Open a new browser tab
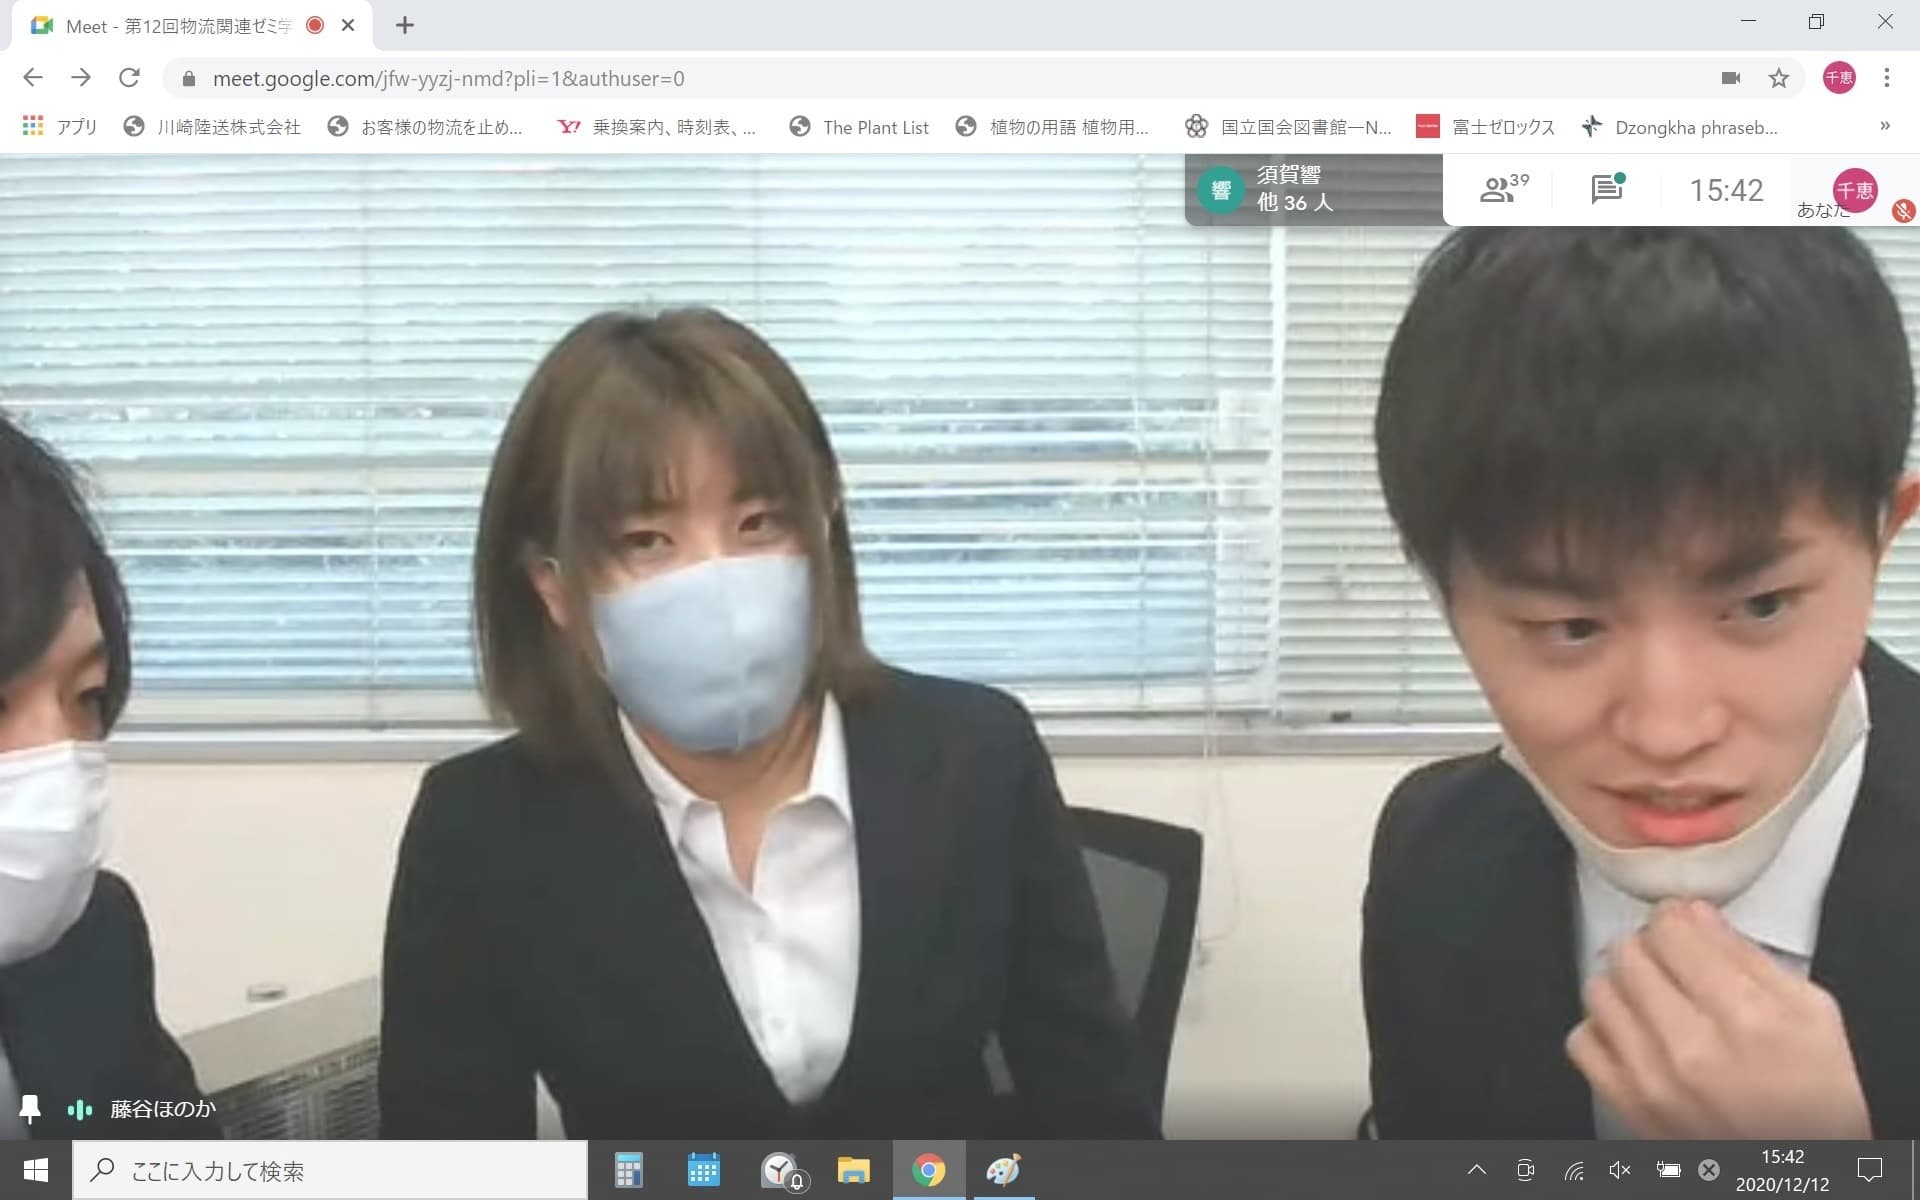1920x1200 pixels. 404,26
